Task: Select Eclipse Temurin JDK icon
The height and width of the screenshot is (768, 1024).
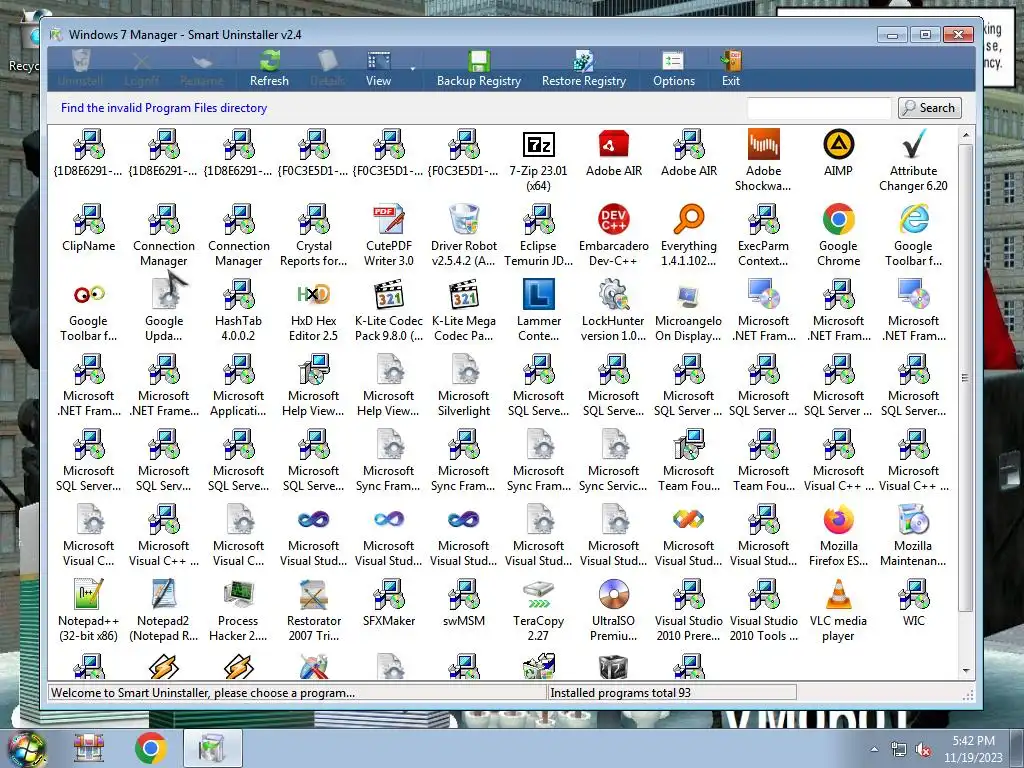Action: (539, 235)
